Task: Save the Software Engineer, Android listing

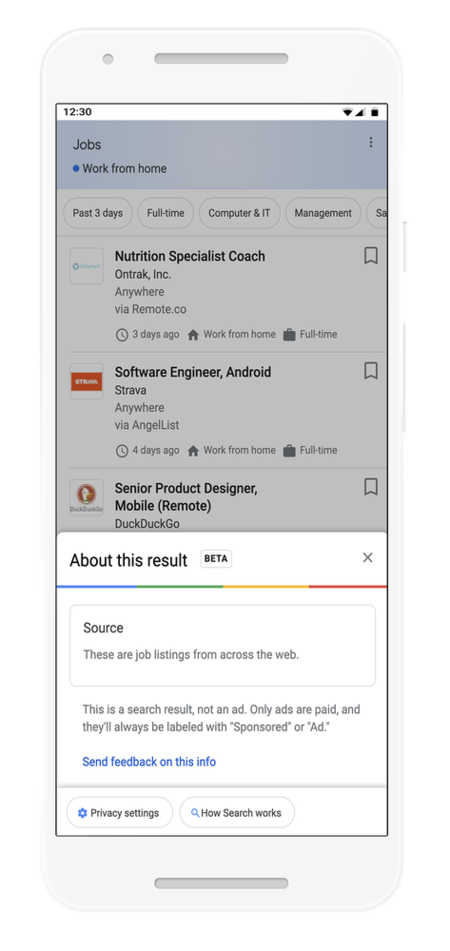Action: click(x=371, y=371)
